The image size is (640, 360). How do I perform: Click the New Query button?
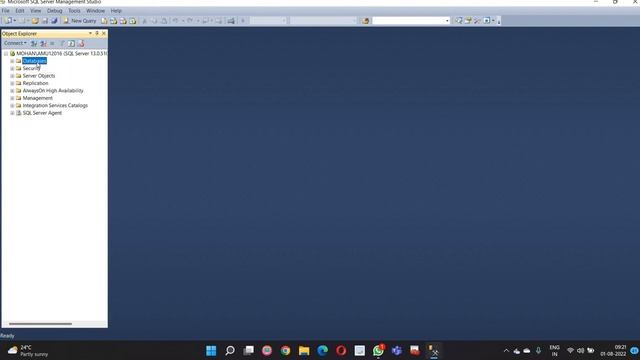point(80,20)
